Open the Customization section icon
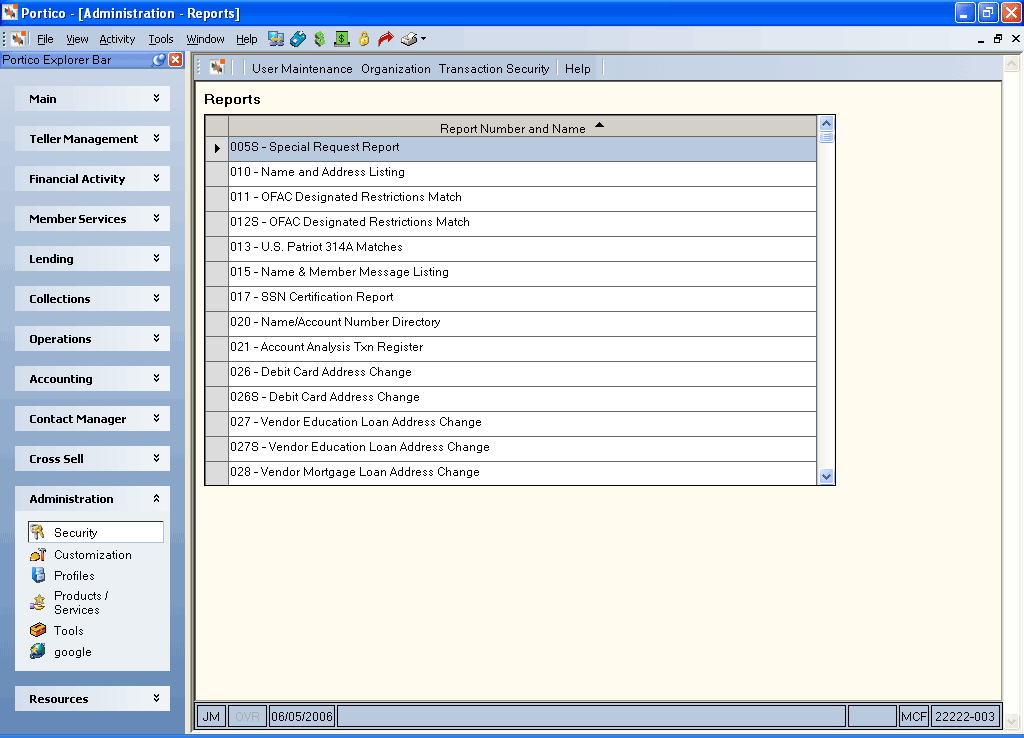 [38, 555]
